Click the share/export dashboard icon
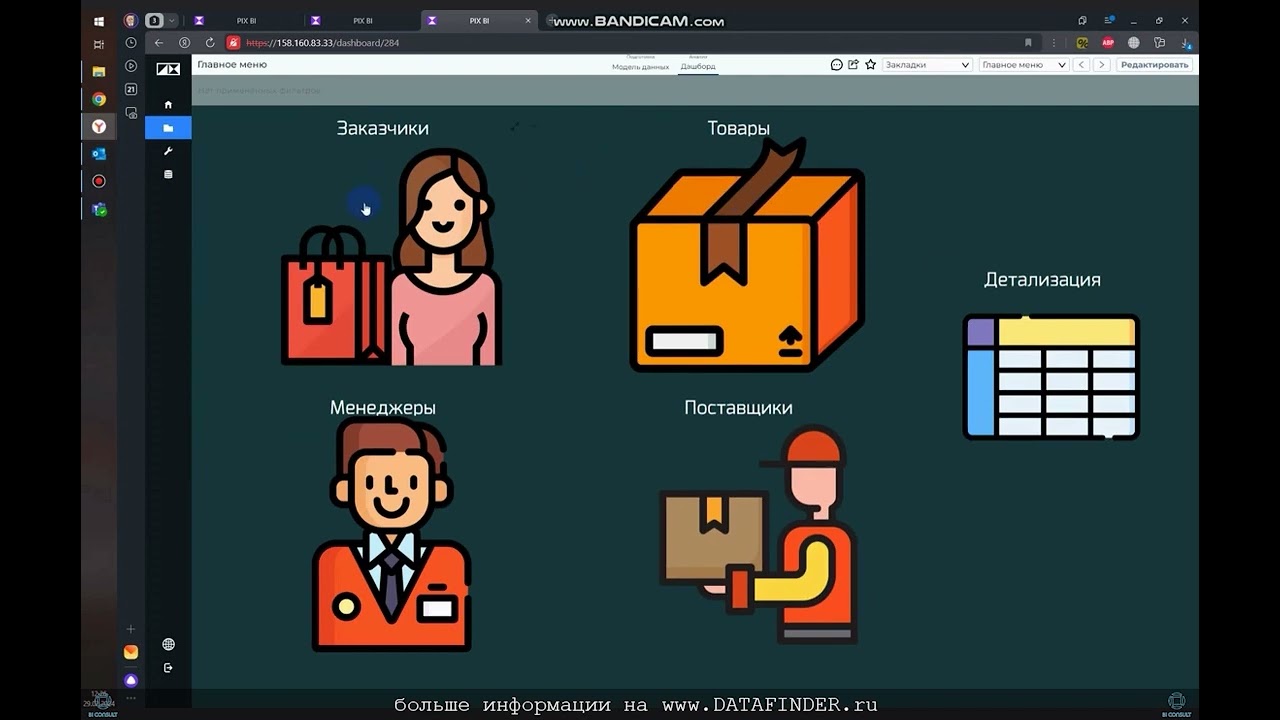The image size is (1280, 720). (x=853, y=64)
